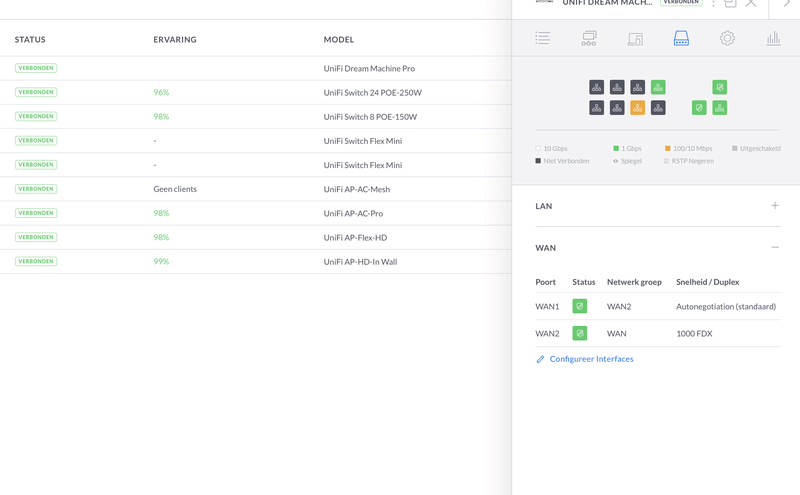Click the 100/10 Mbps legend entry
This screenshot has width=800, height=495.
(x=688, y=148)
